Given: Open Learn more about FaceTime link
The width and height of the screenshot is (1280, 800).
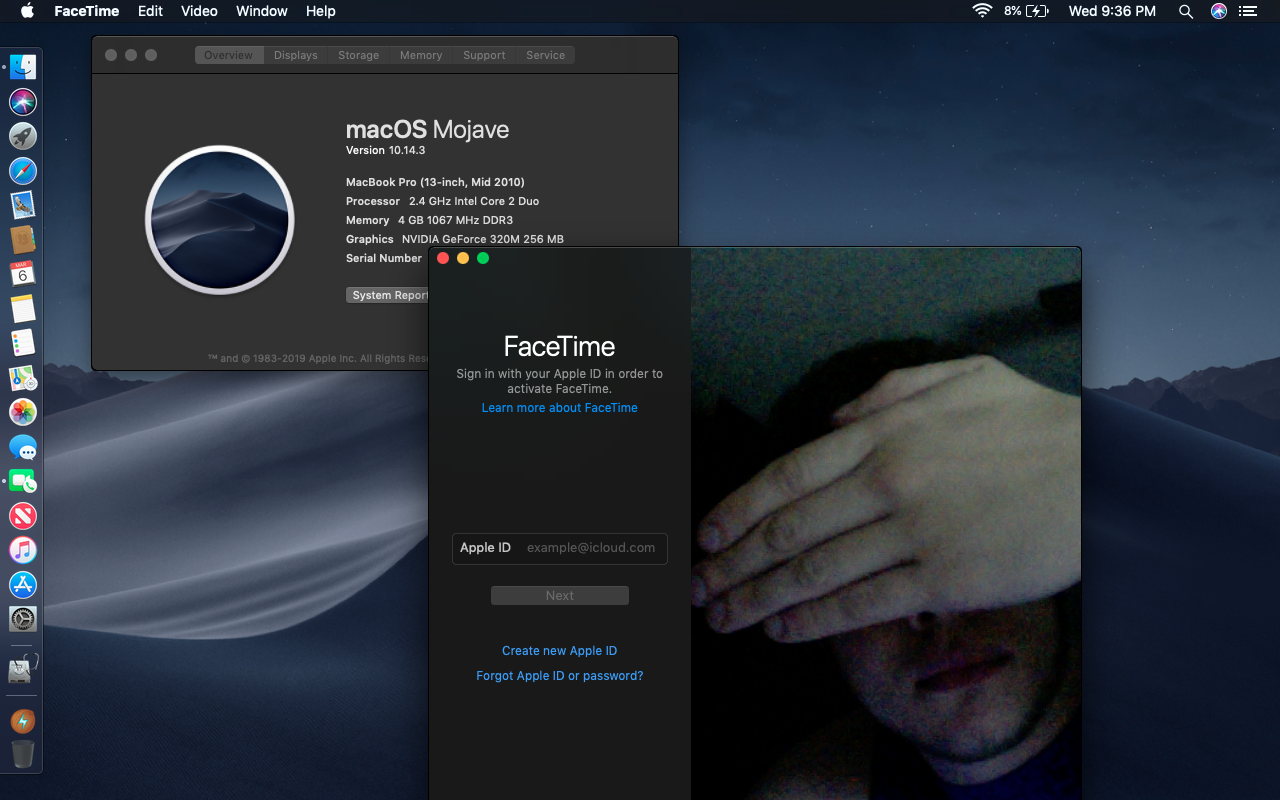Looking at the screenshot, I should tap(560, 408).
